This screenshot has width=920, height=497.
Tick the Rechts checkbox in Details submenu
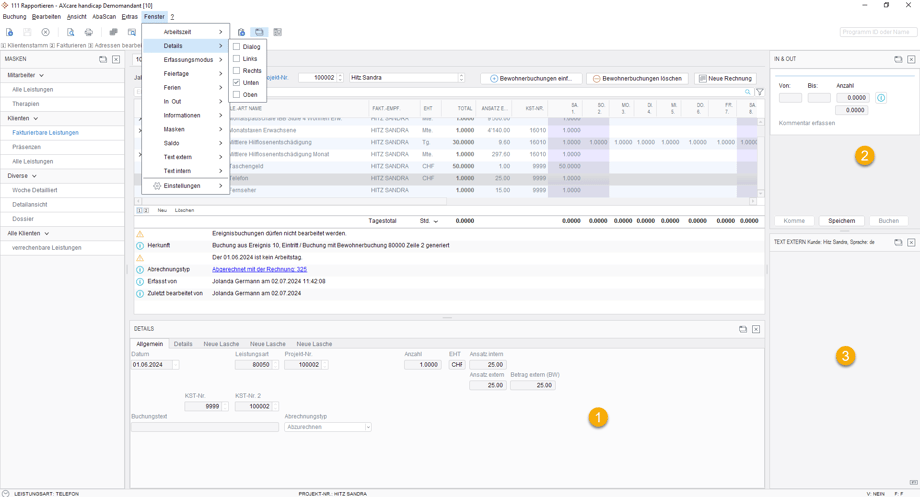click(236, 70)
